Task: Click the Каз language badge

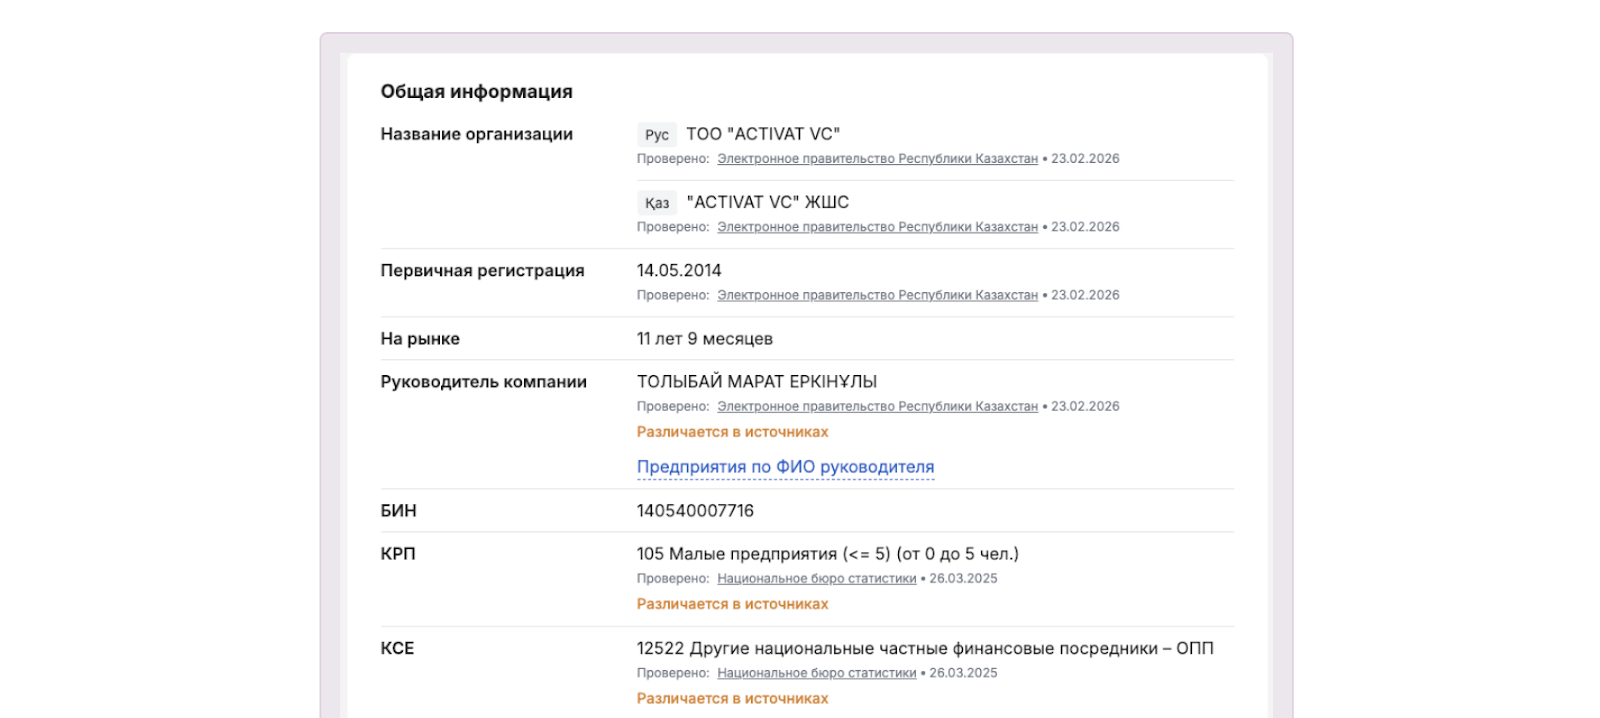Action: 656,203
